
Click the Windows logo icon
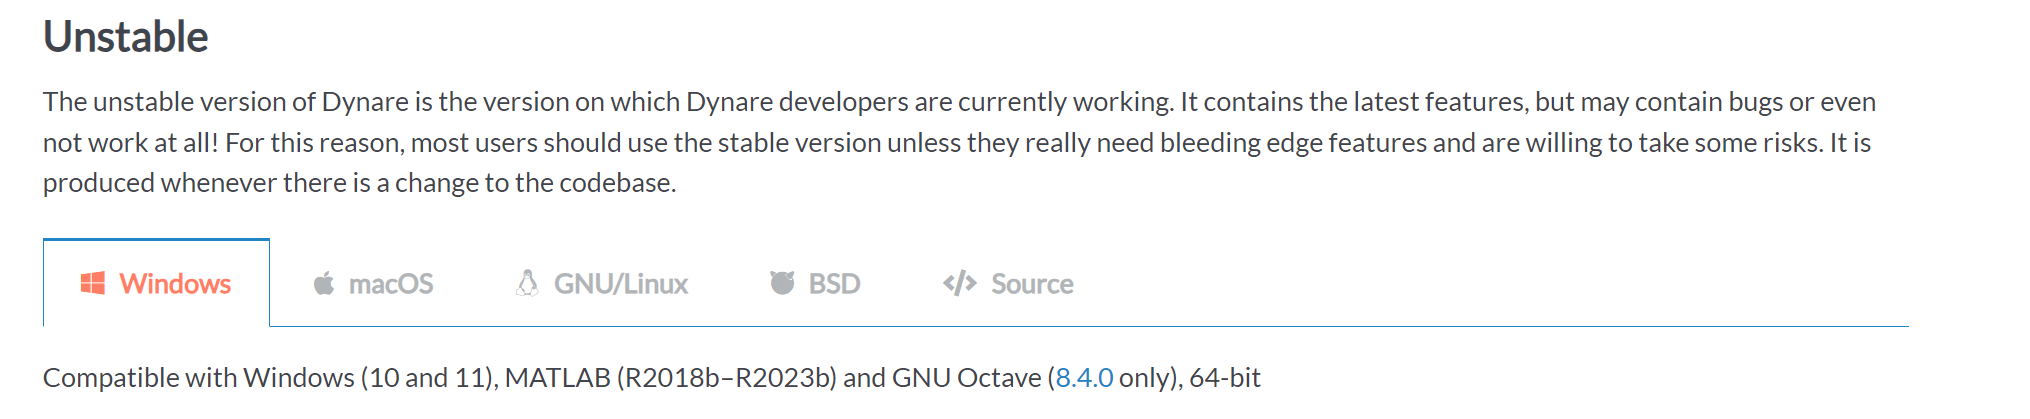point(93,284)
